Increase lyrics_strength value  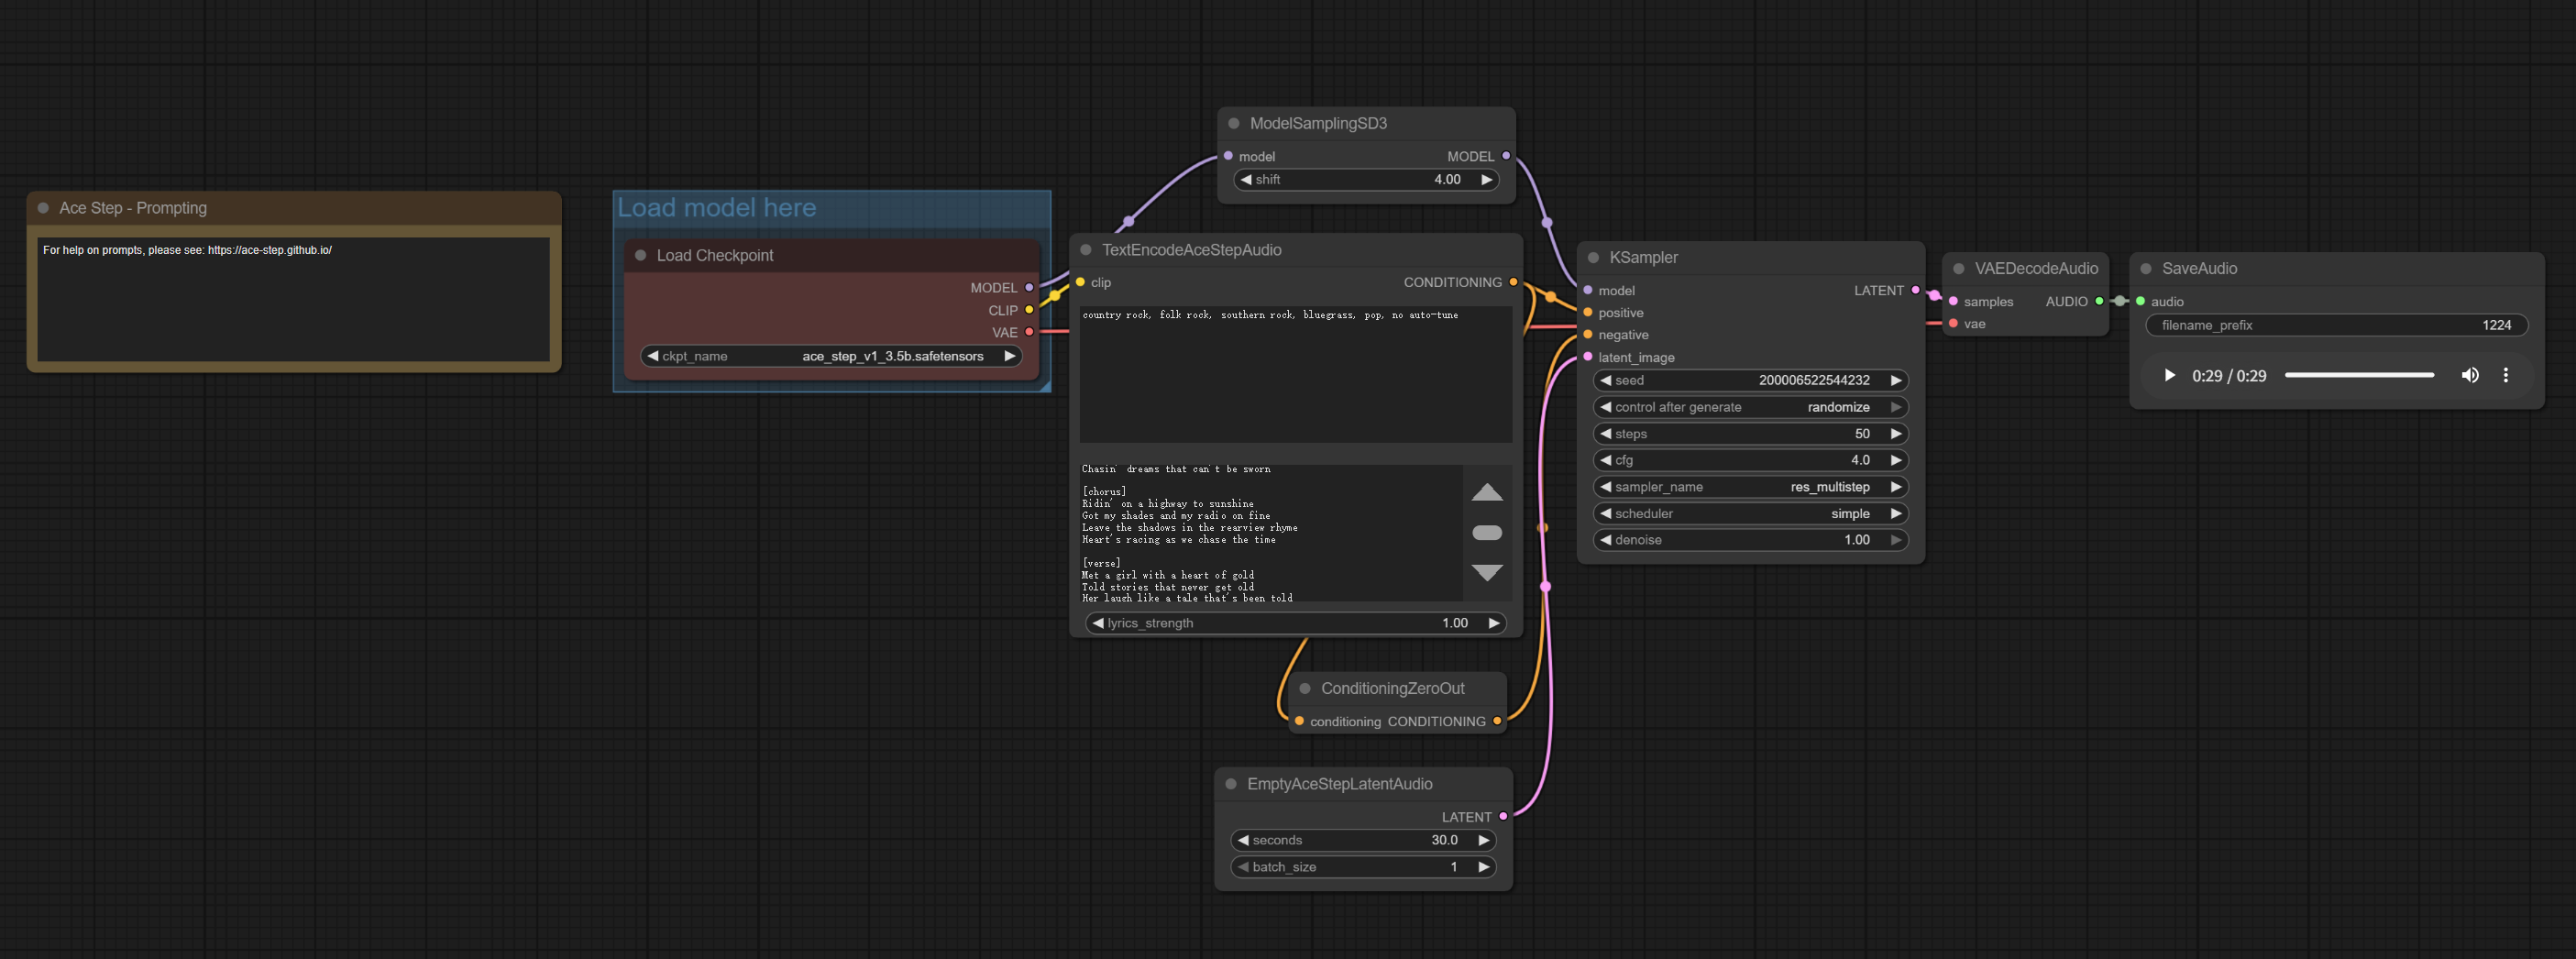(1494, 623)
